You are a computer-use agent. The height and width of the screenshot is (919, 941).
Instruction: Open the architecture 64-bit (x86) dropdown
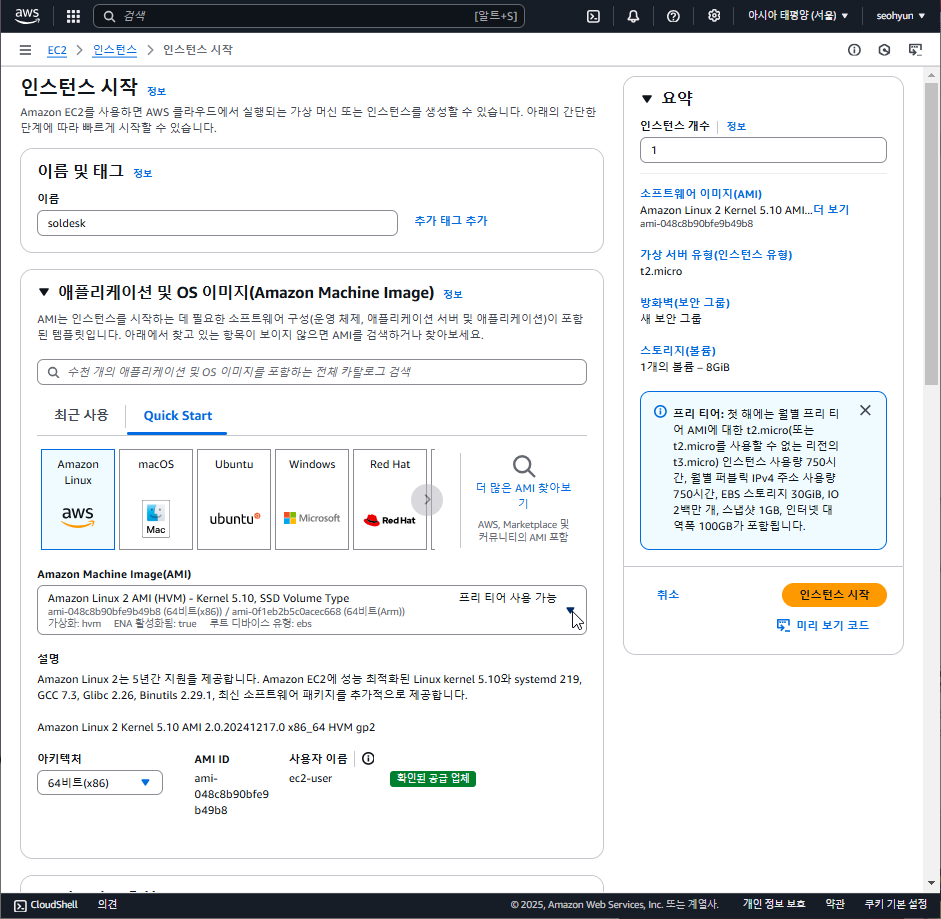100,783
